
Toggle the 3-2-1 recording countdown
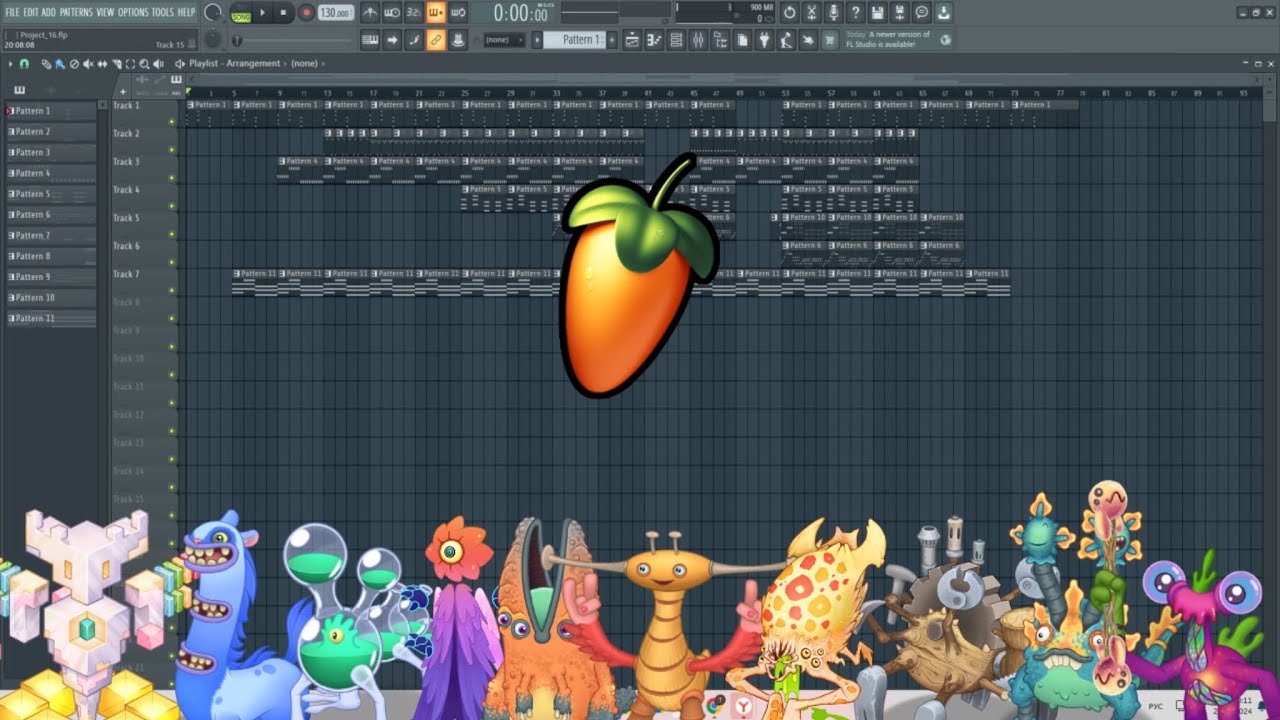pos(414,12)
